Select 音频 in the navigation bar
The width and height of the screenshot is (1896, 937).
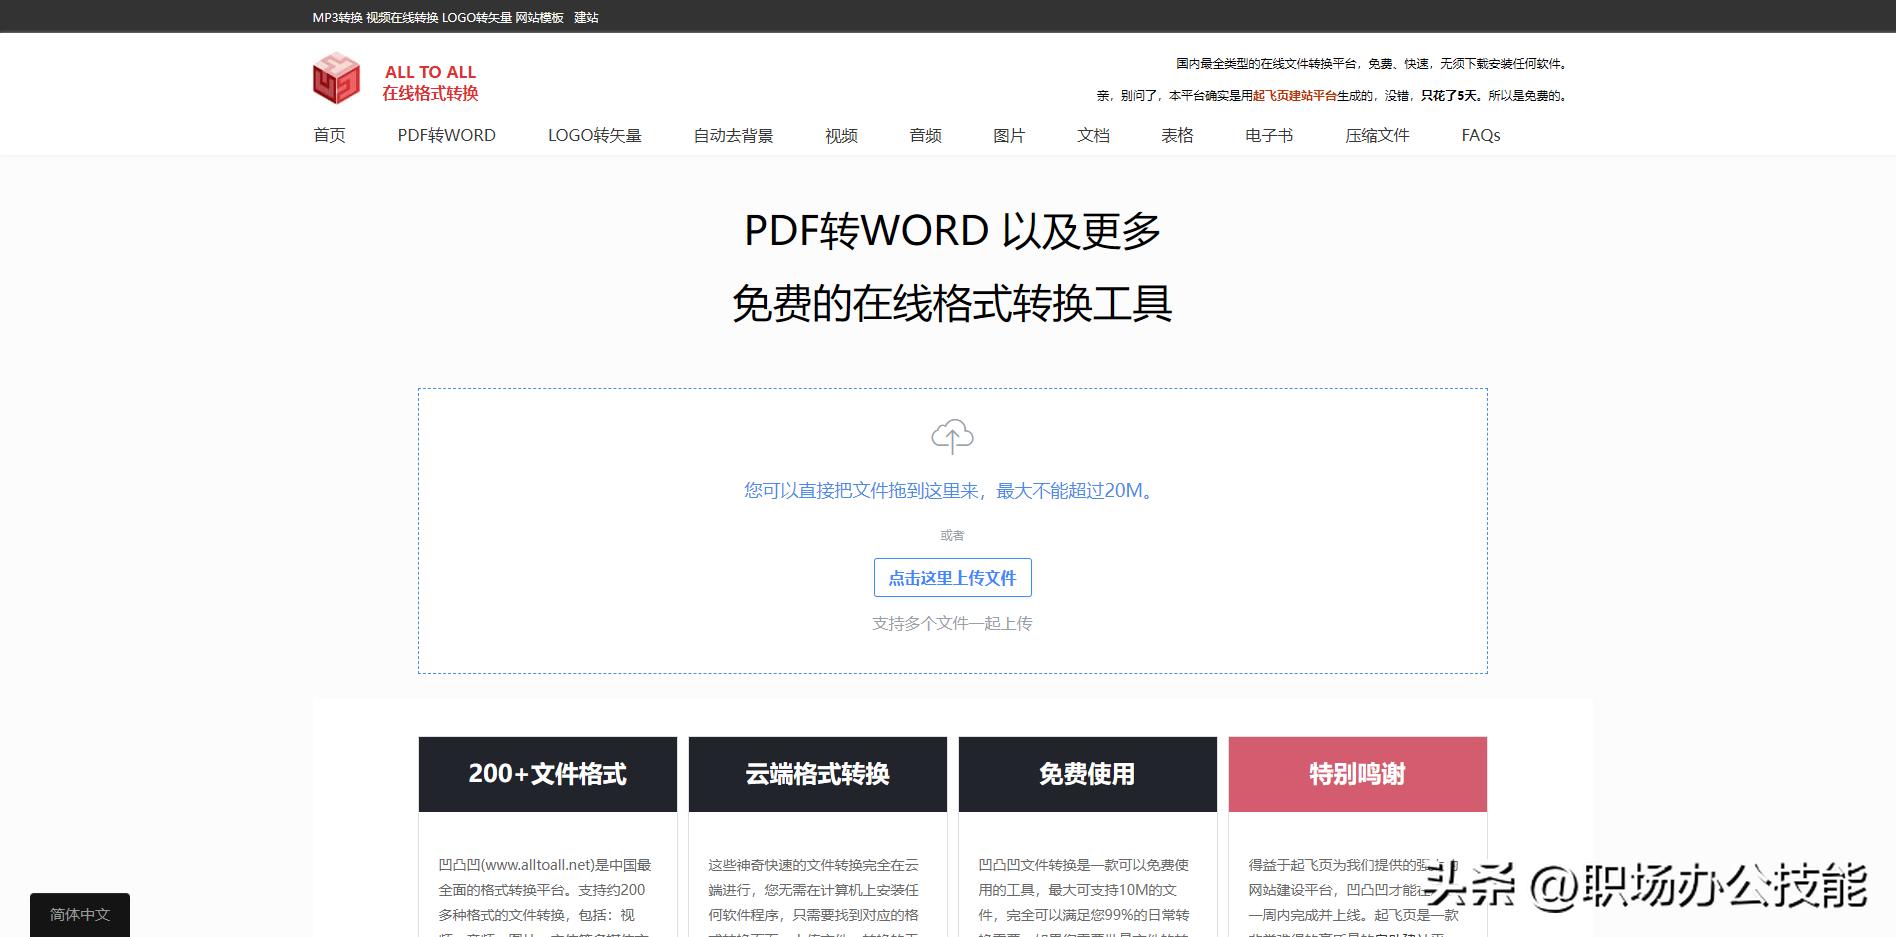925,135
